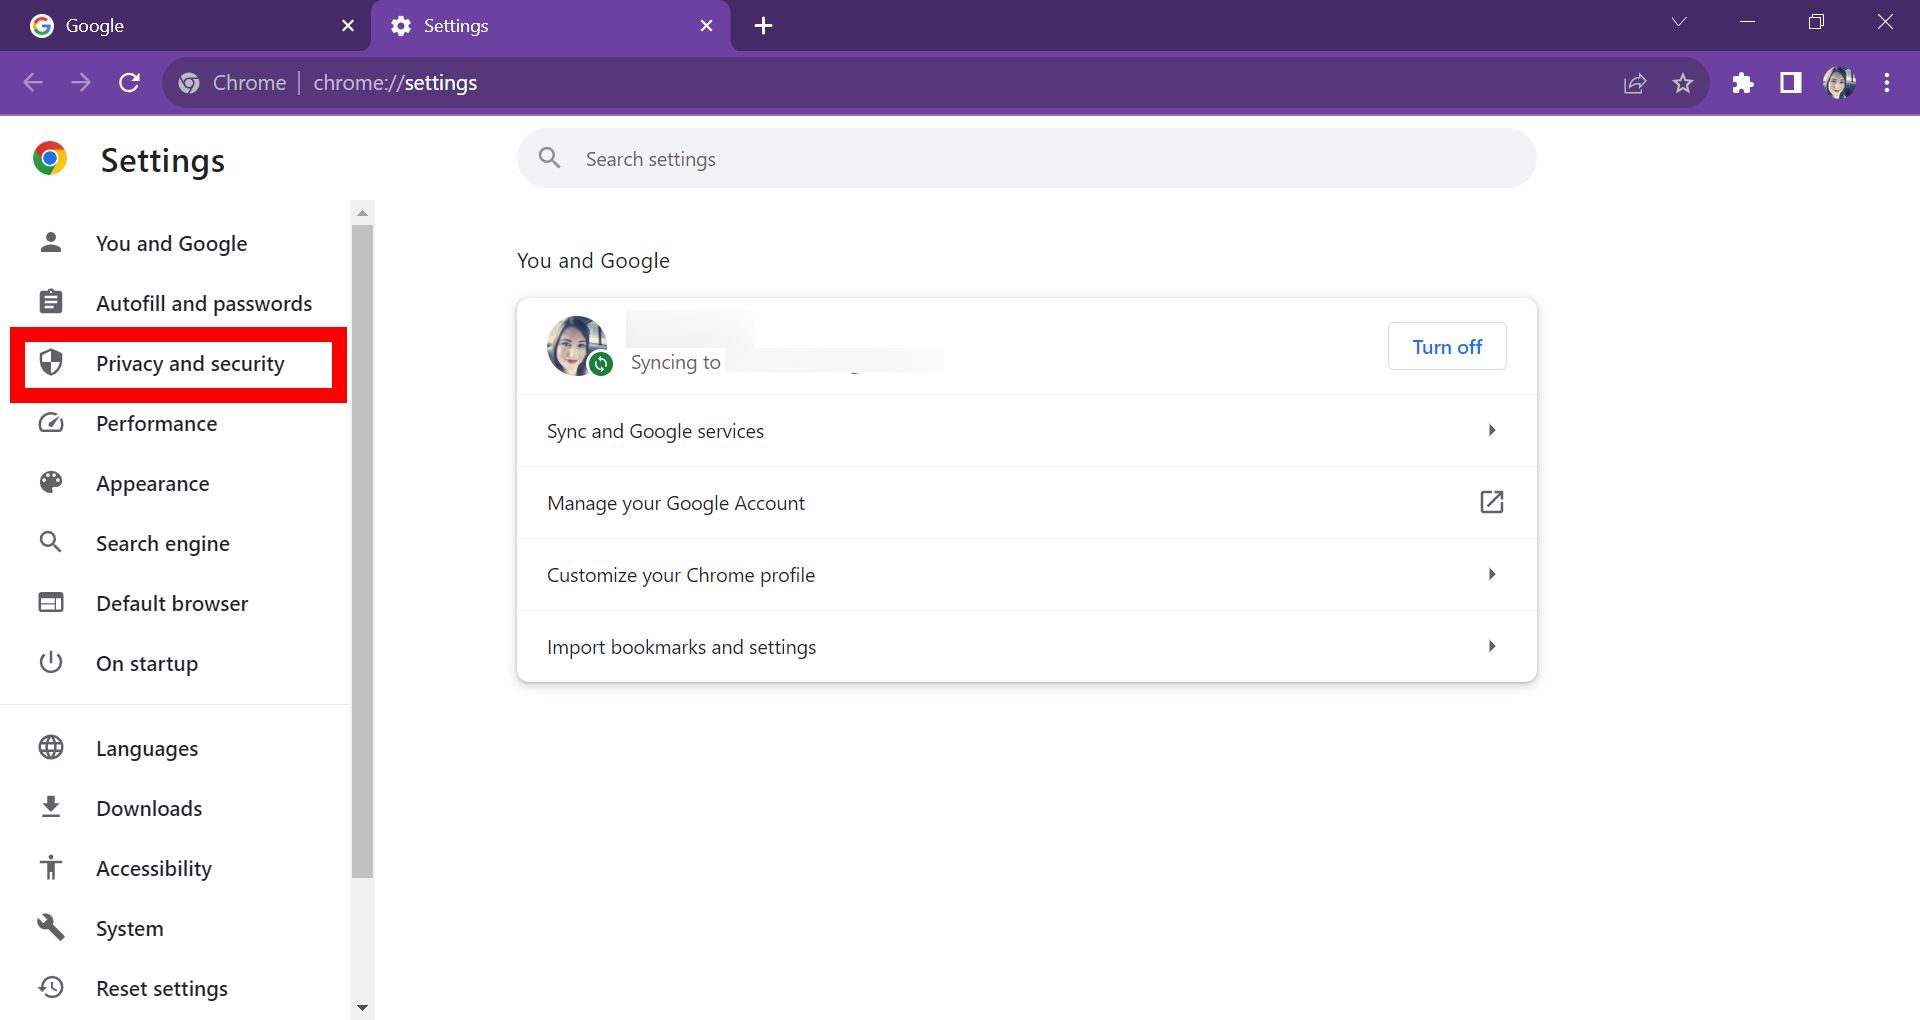The image size is (1920, 1020).
Task: Click the share page icon in address bar
Action: point(1635,83)
